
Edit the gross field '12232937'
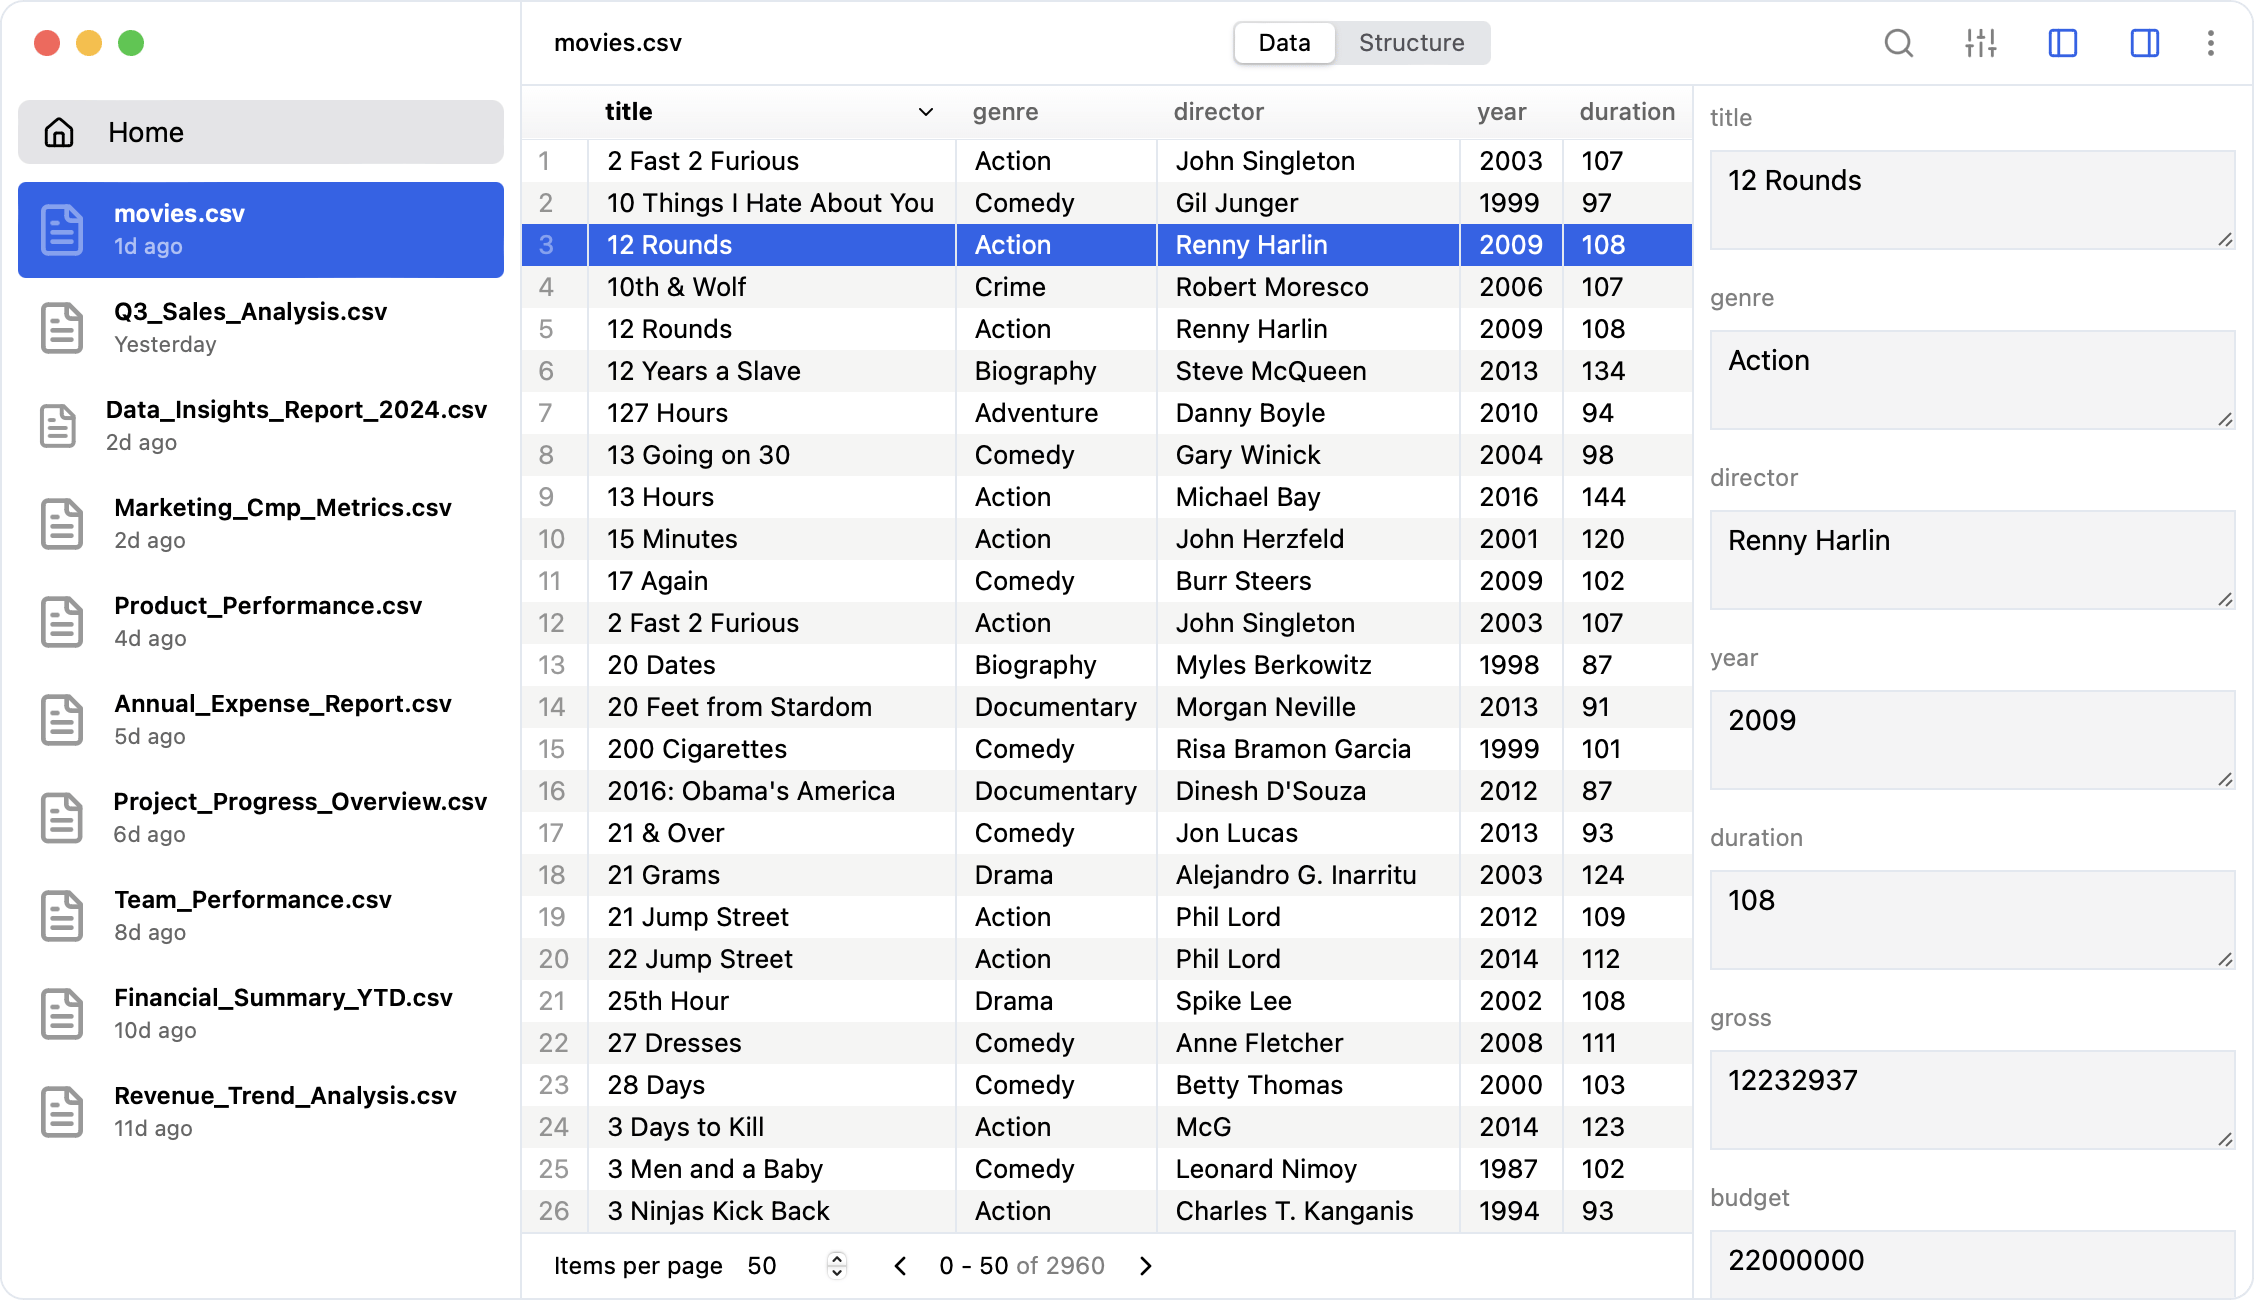tap(1972, 1100)
